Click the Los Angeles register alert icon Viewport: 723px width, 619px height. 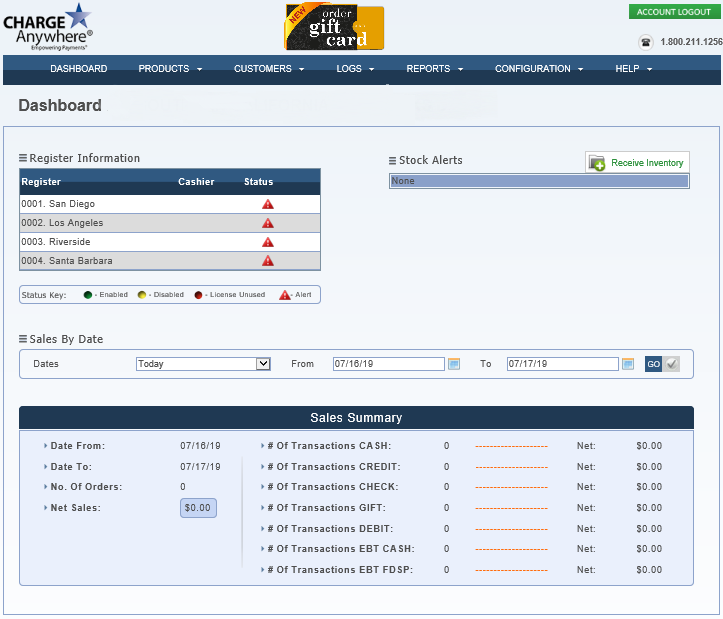[267, 223]
